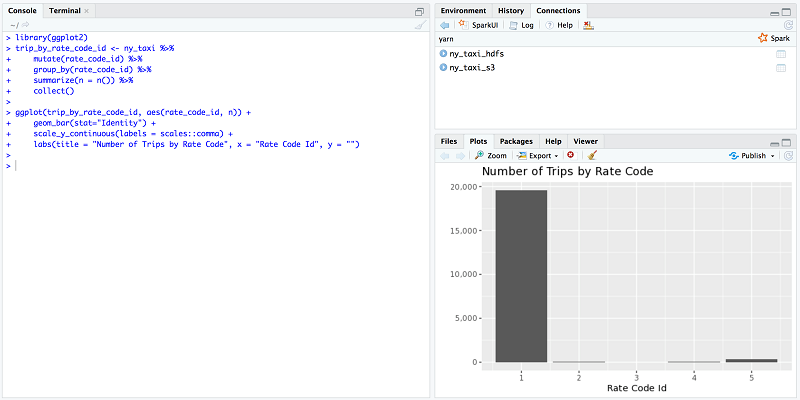Click the plot title Number of Trips by Rate Code

[x=567, y=171]
